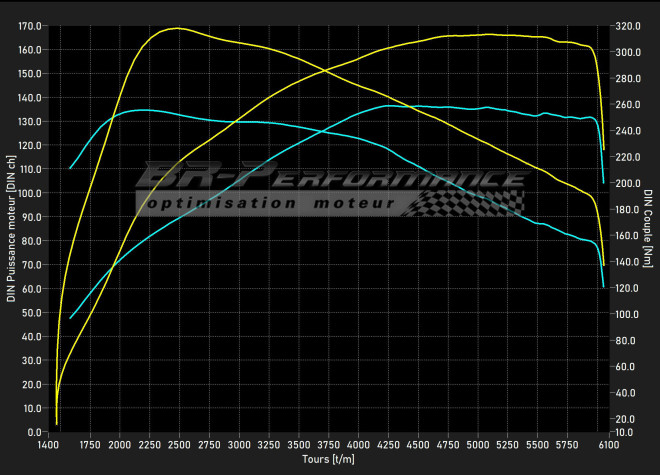Click the 10.0 label on the torque axis
This screenshot has height=475, width=660.
(625, 432)
